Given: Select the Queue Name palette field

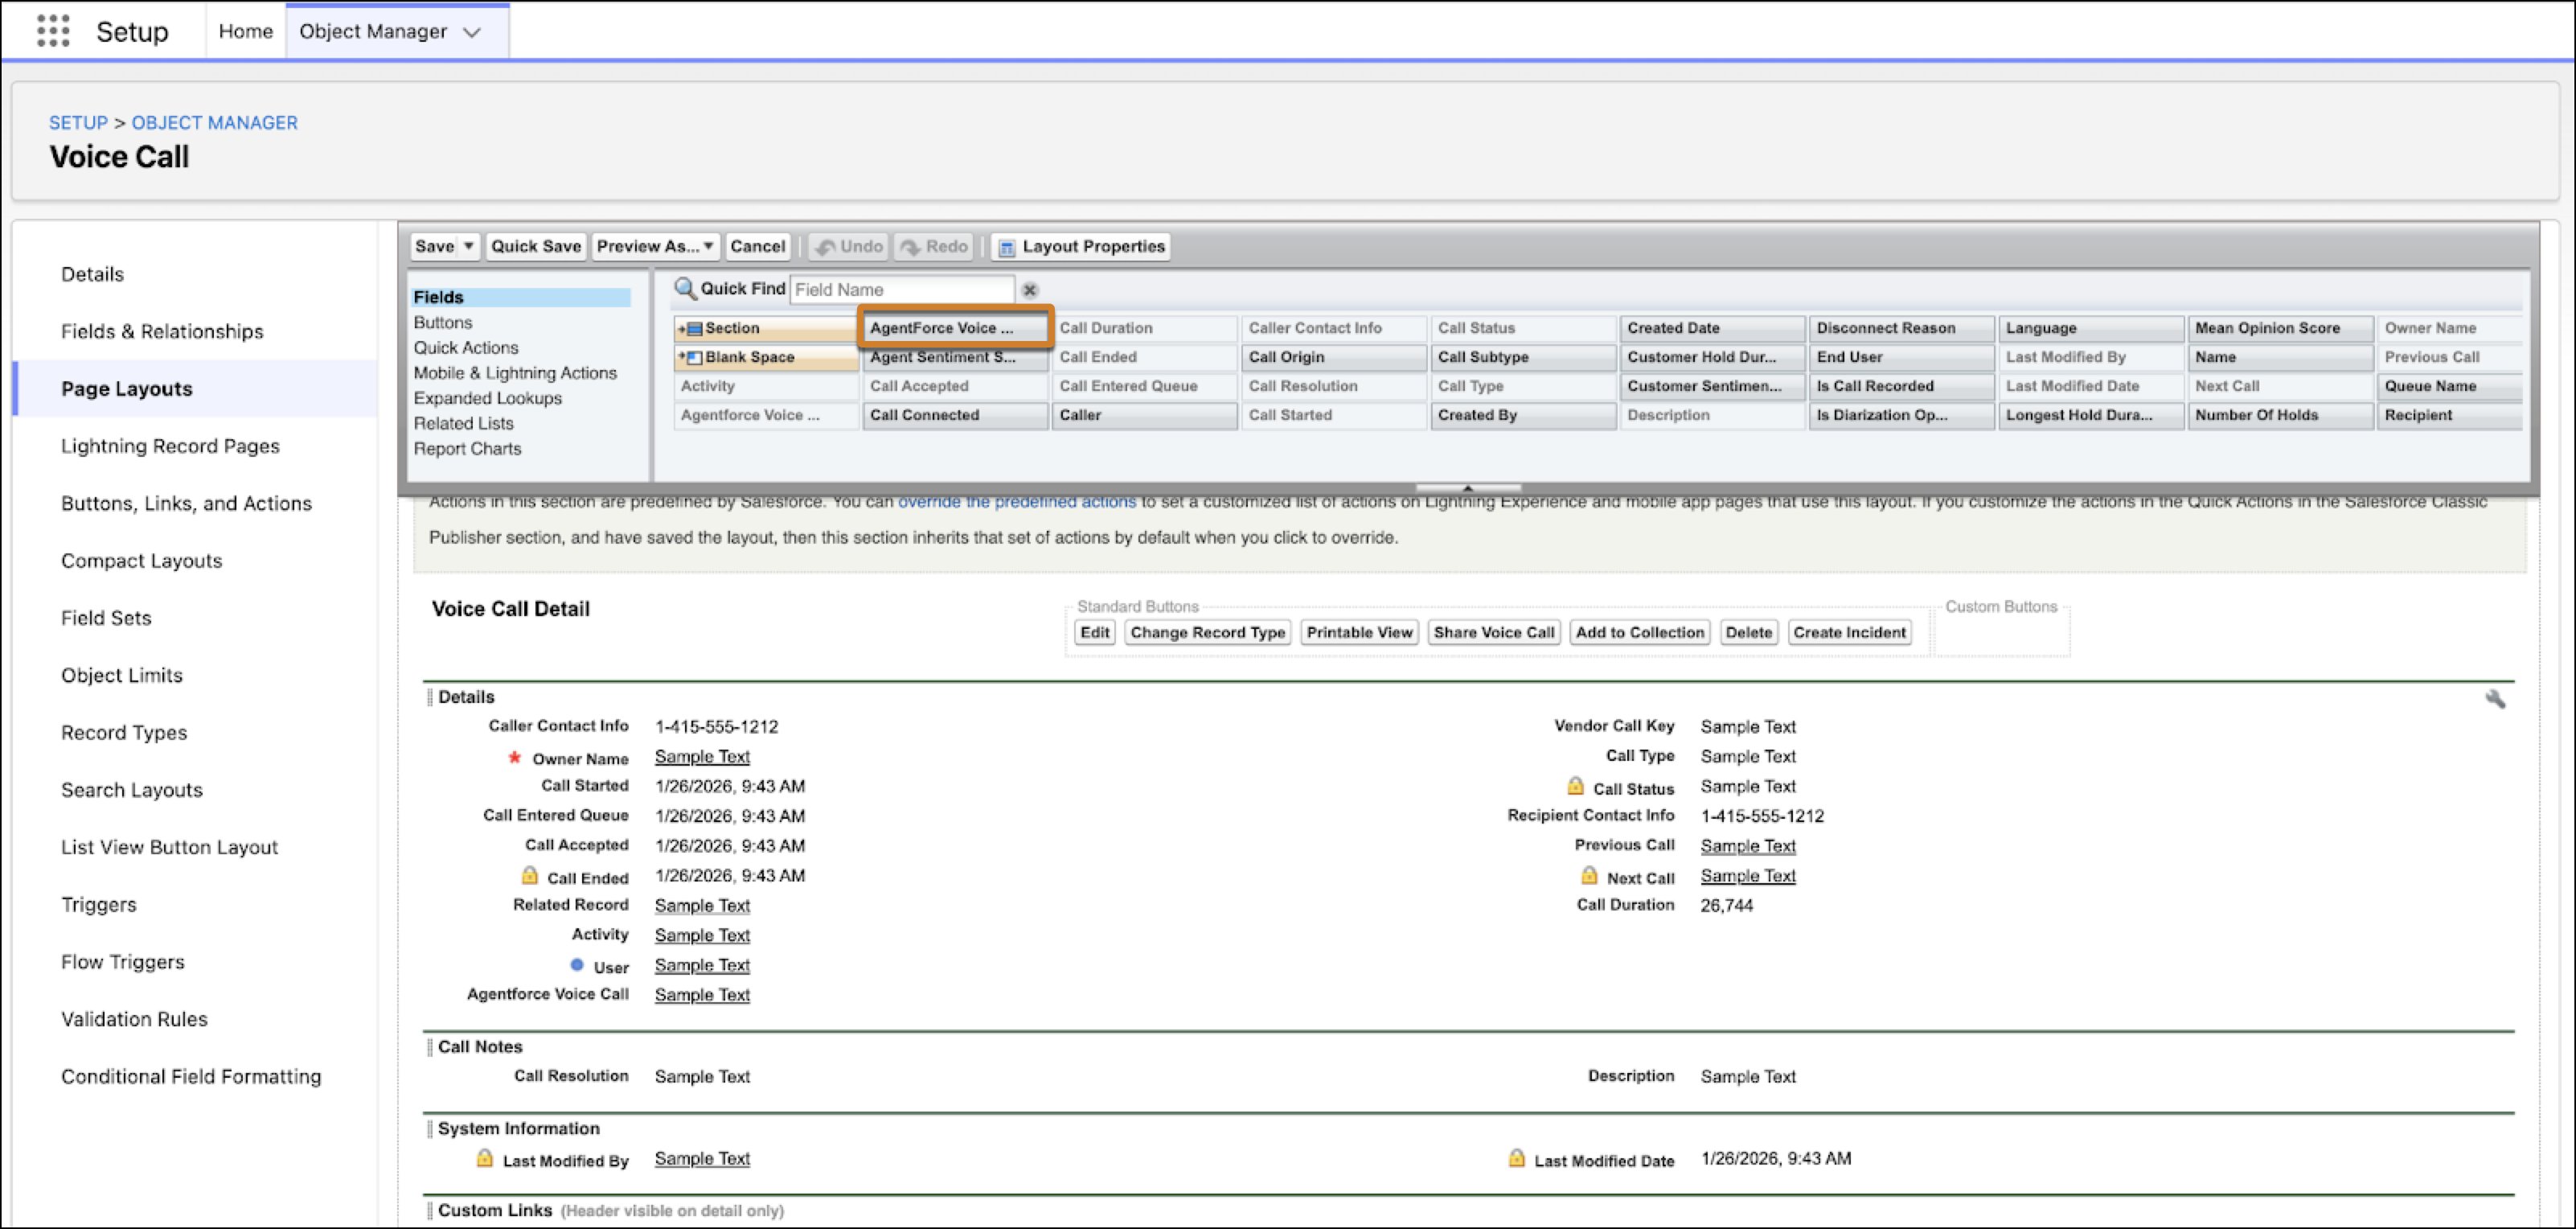Looking at the screenshot, I should pyautogui.click(x=2450, y=386).
